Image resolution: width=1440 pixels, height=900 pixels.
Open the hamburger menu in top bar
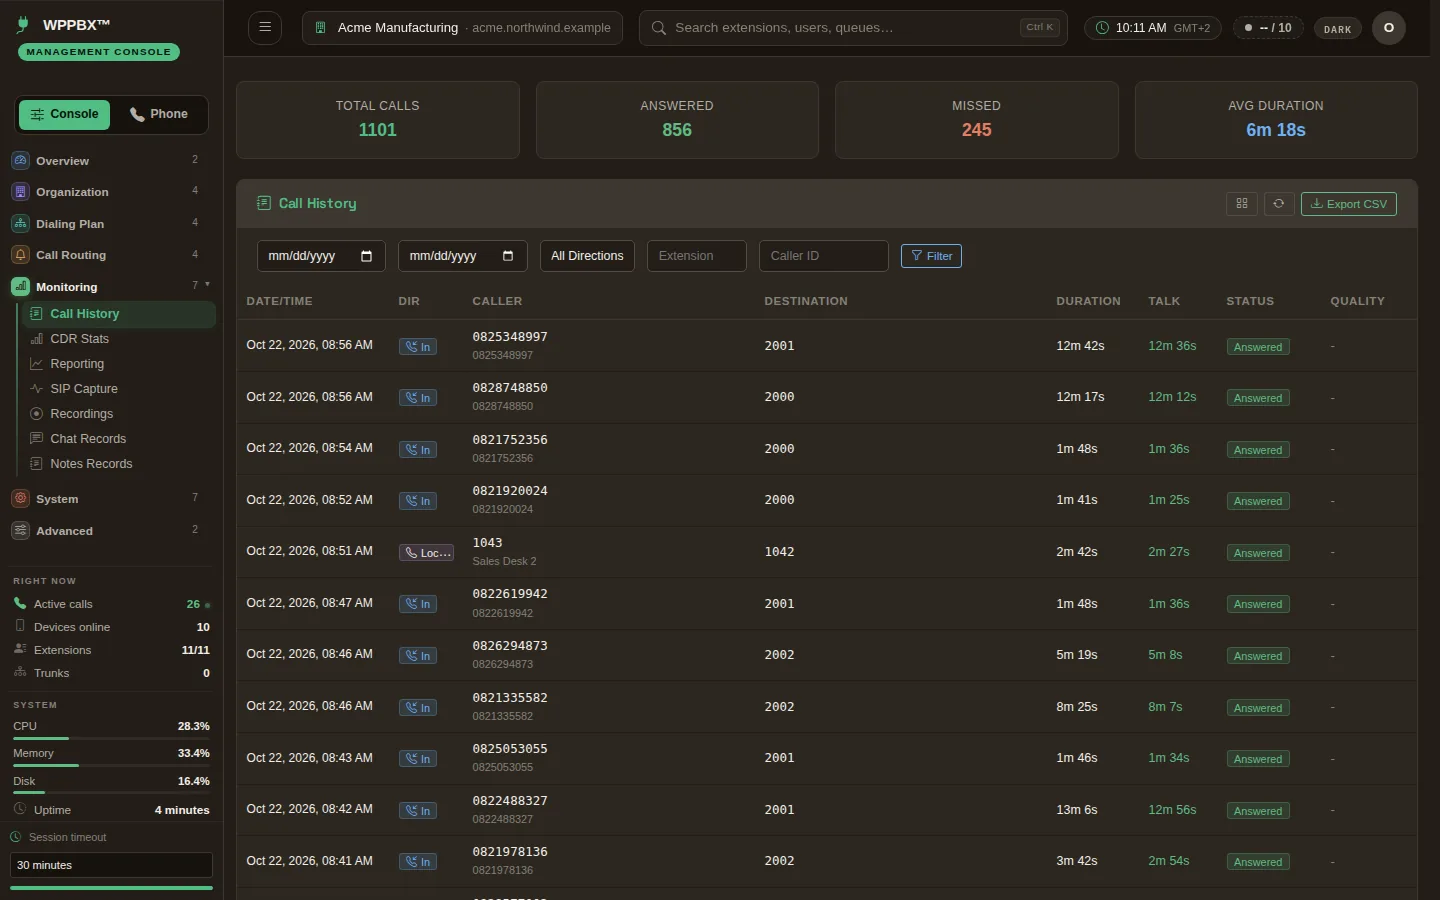265,27
